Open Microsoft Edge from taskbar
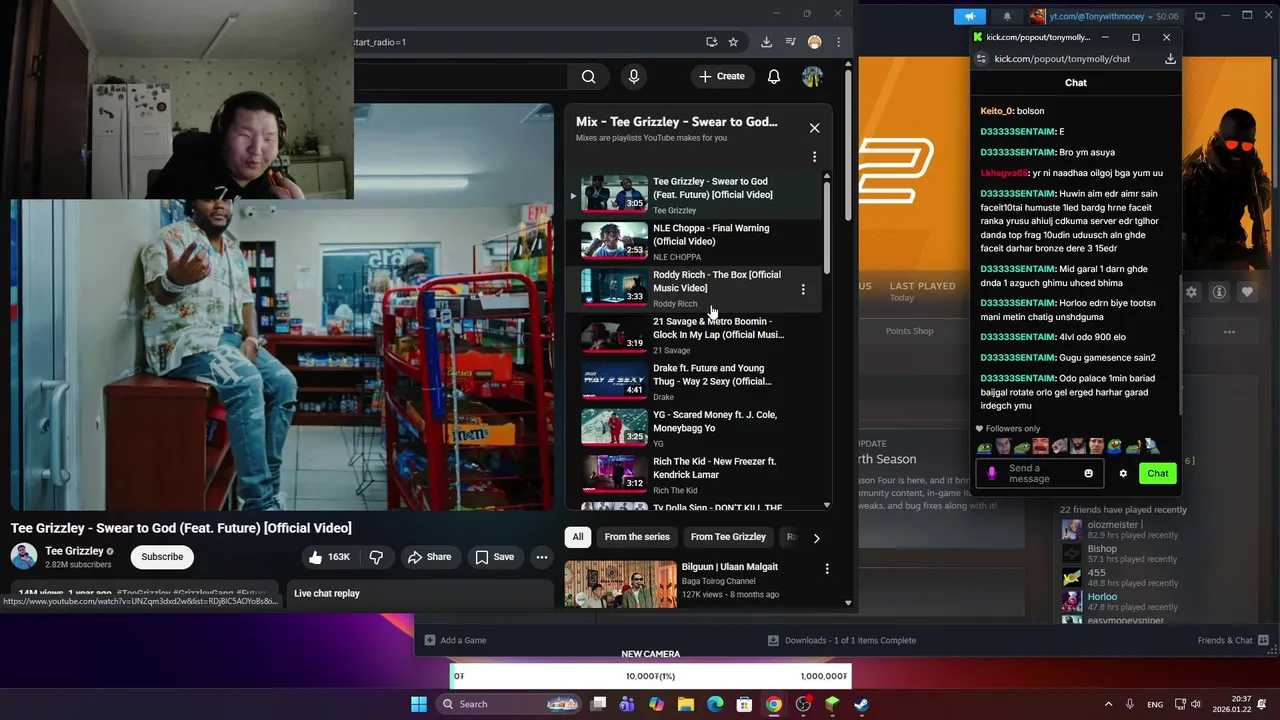This screenshot has height=720, width=1280. 715,704
